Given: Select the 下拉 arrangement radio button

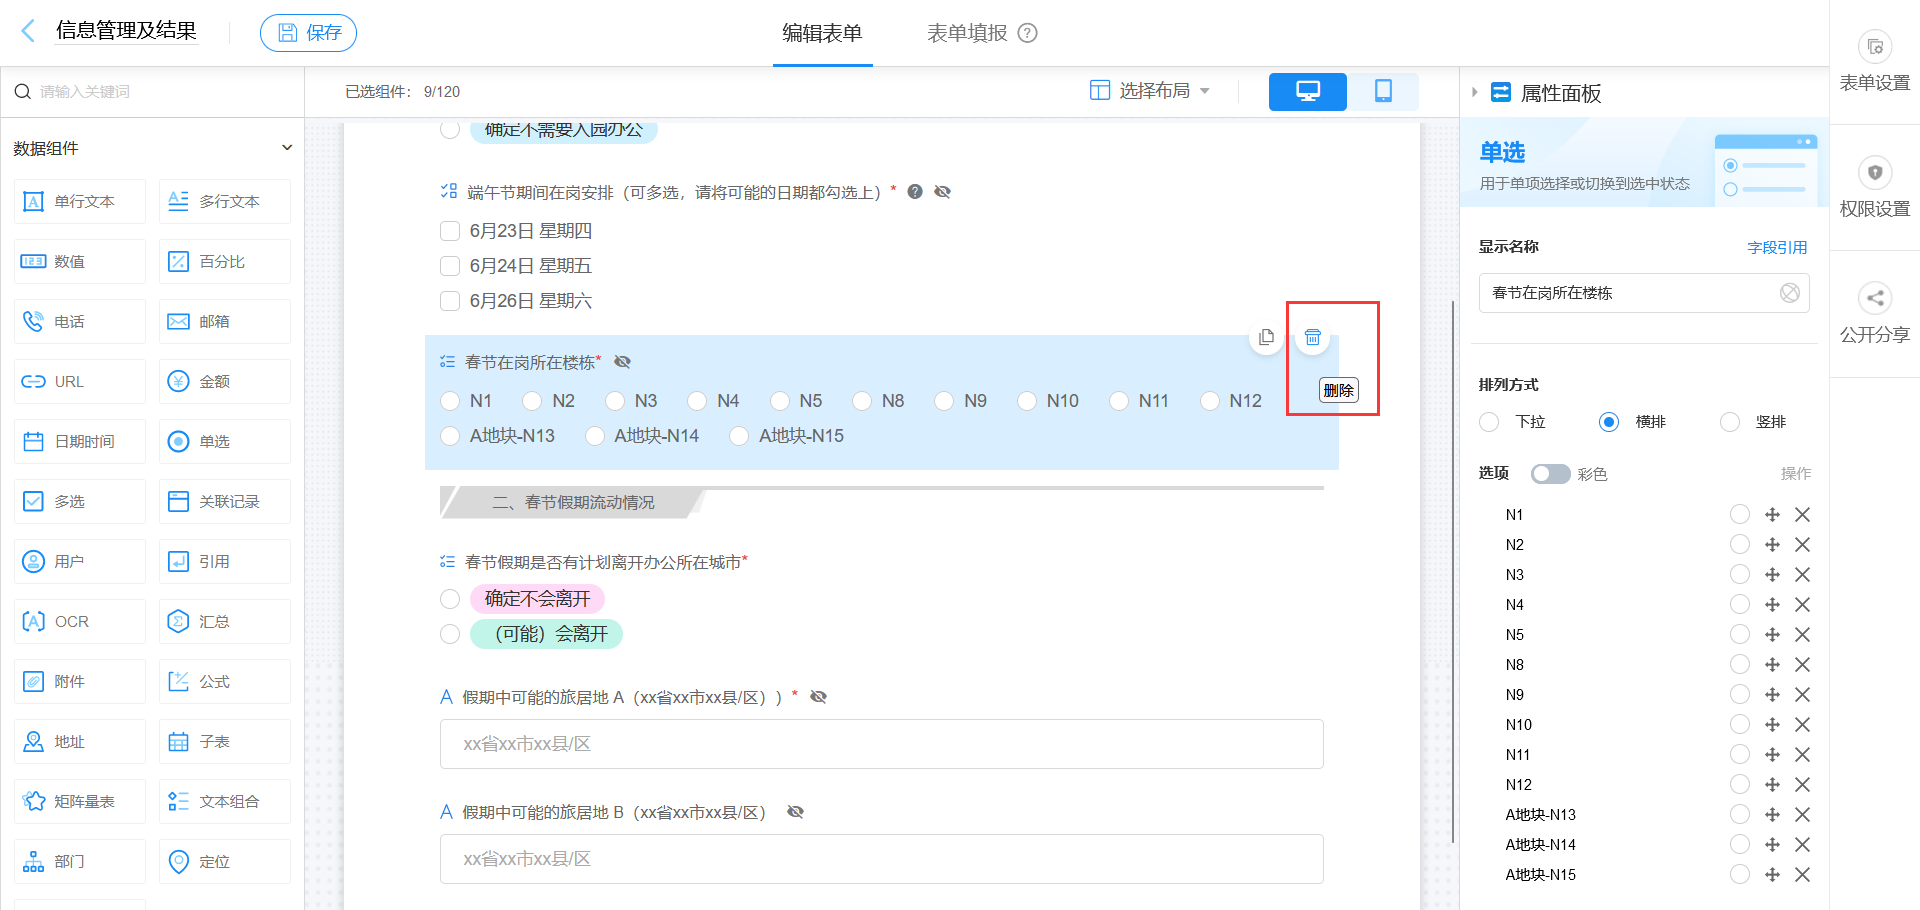Looking at the screenshot, I should [x=1489, y=421].
